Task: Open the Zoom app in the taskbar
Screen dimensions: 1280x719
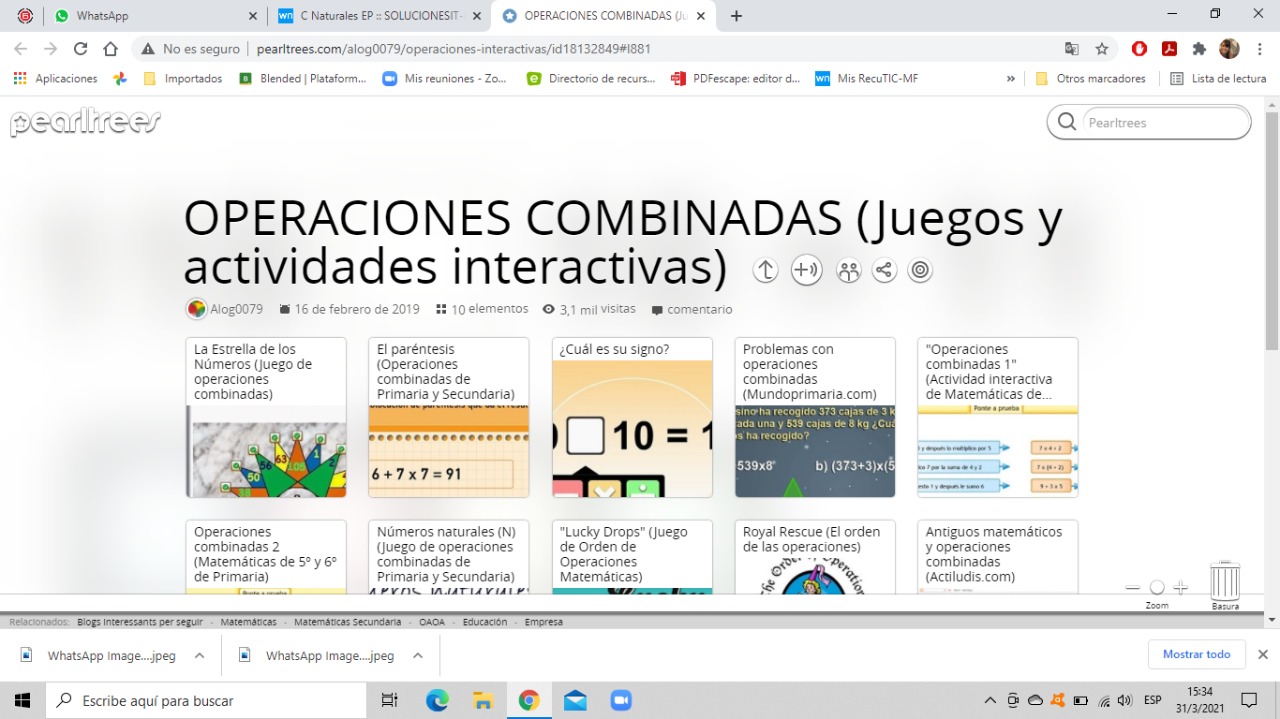Action: click(x=621, y=700)
